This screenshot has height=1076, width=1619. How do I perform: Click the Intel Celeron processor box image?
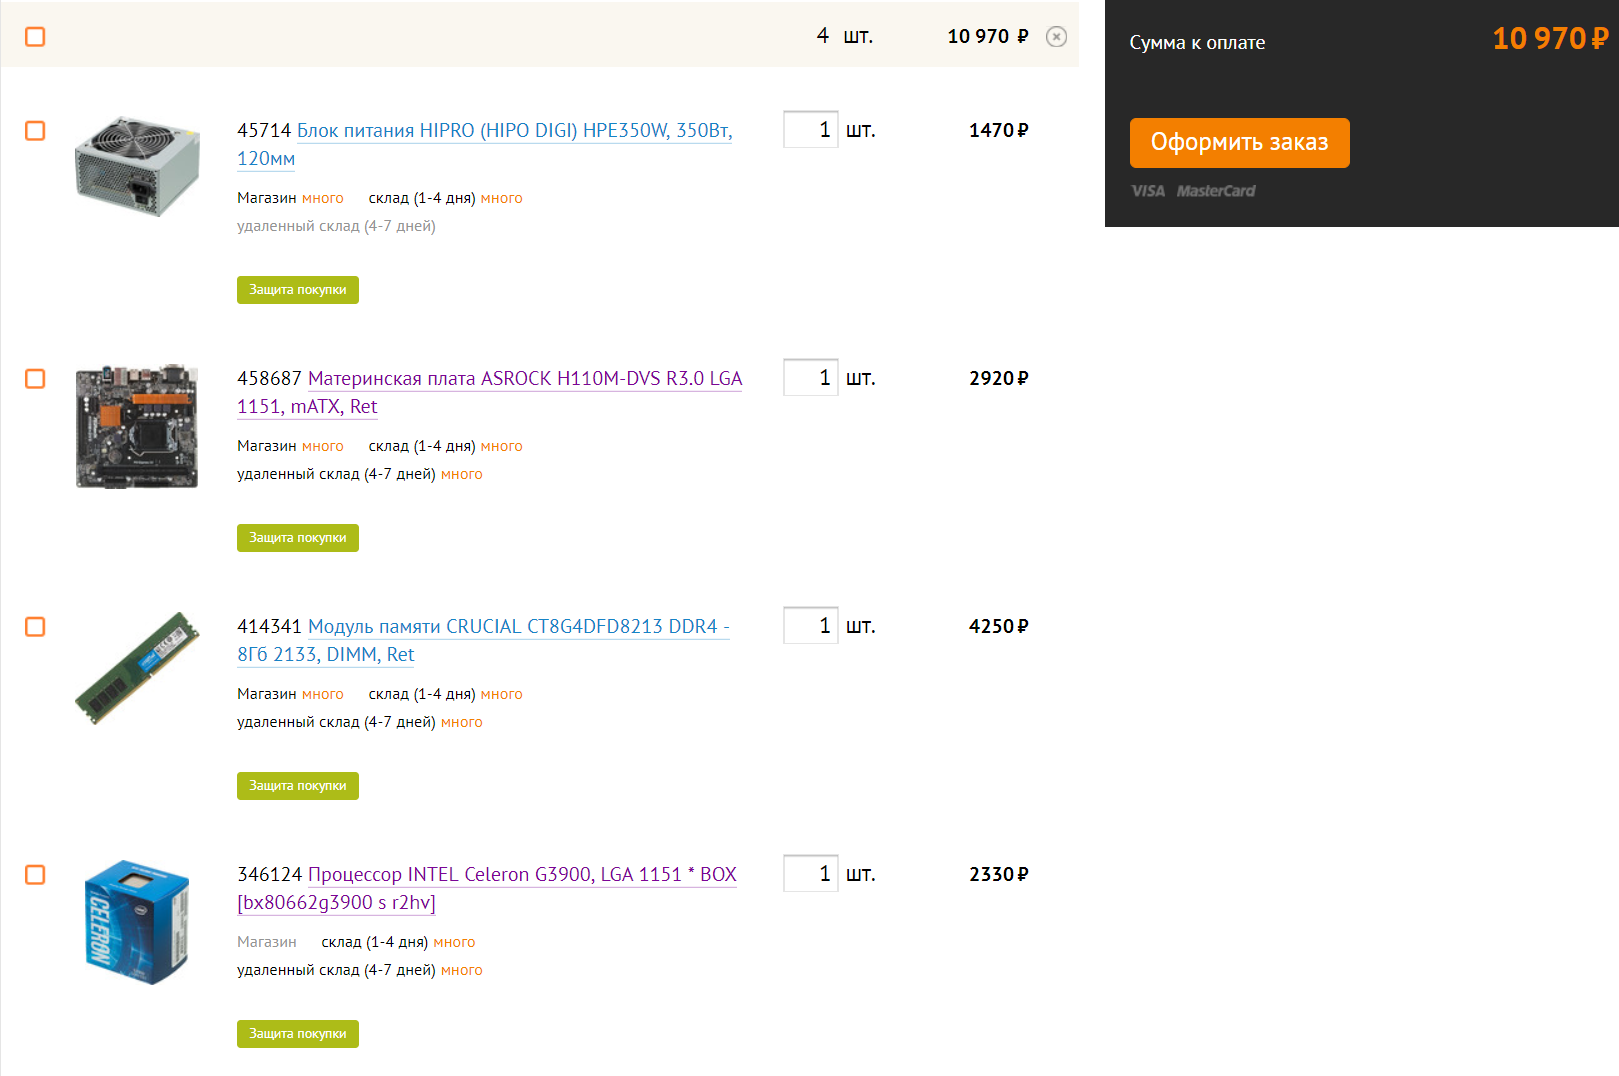137,922
